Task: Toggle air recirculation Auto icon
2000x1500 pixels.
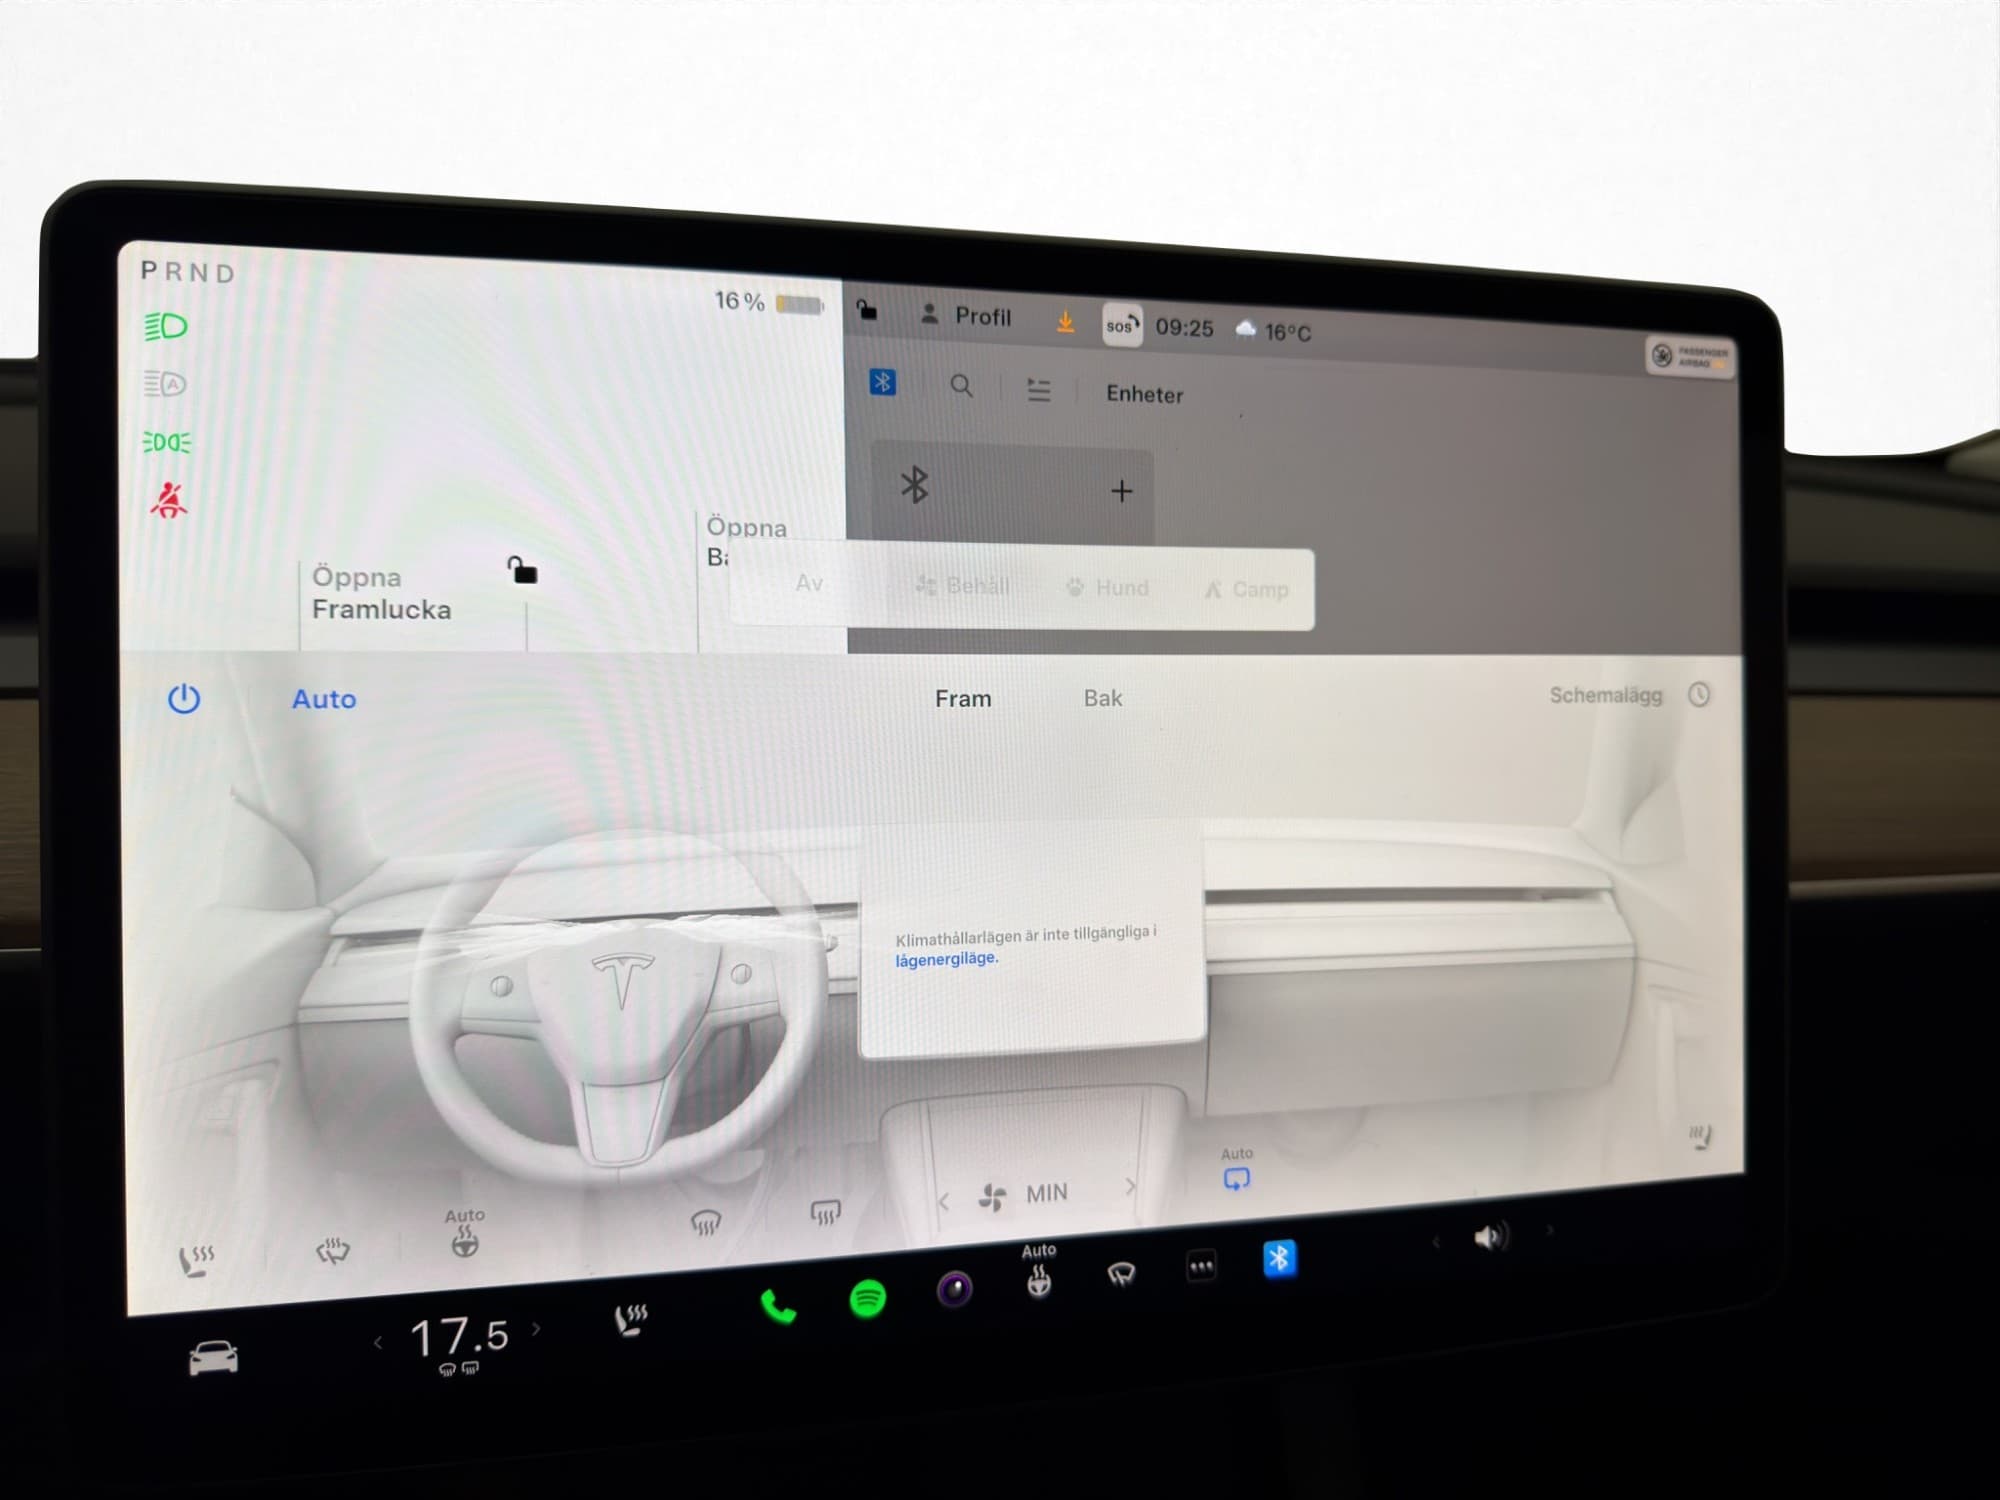Action: tap(1236, 1178)
